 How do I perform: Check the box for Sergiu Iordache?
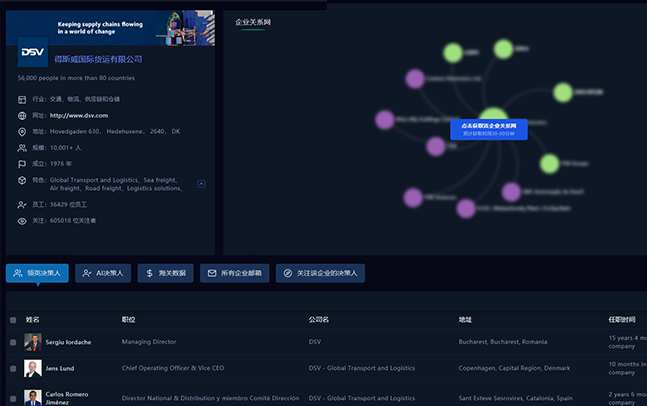(13, 342)
